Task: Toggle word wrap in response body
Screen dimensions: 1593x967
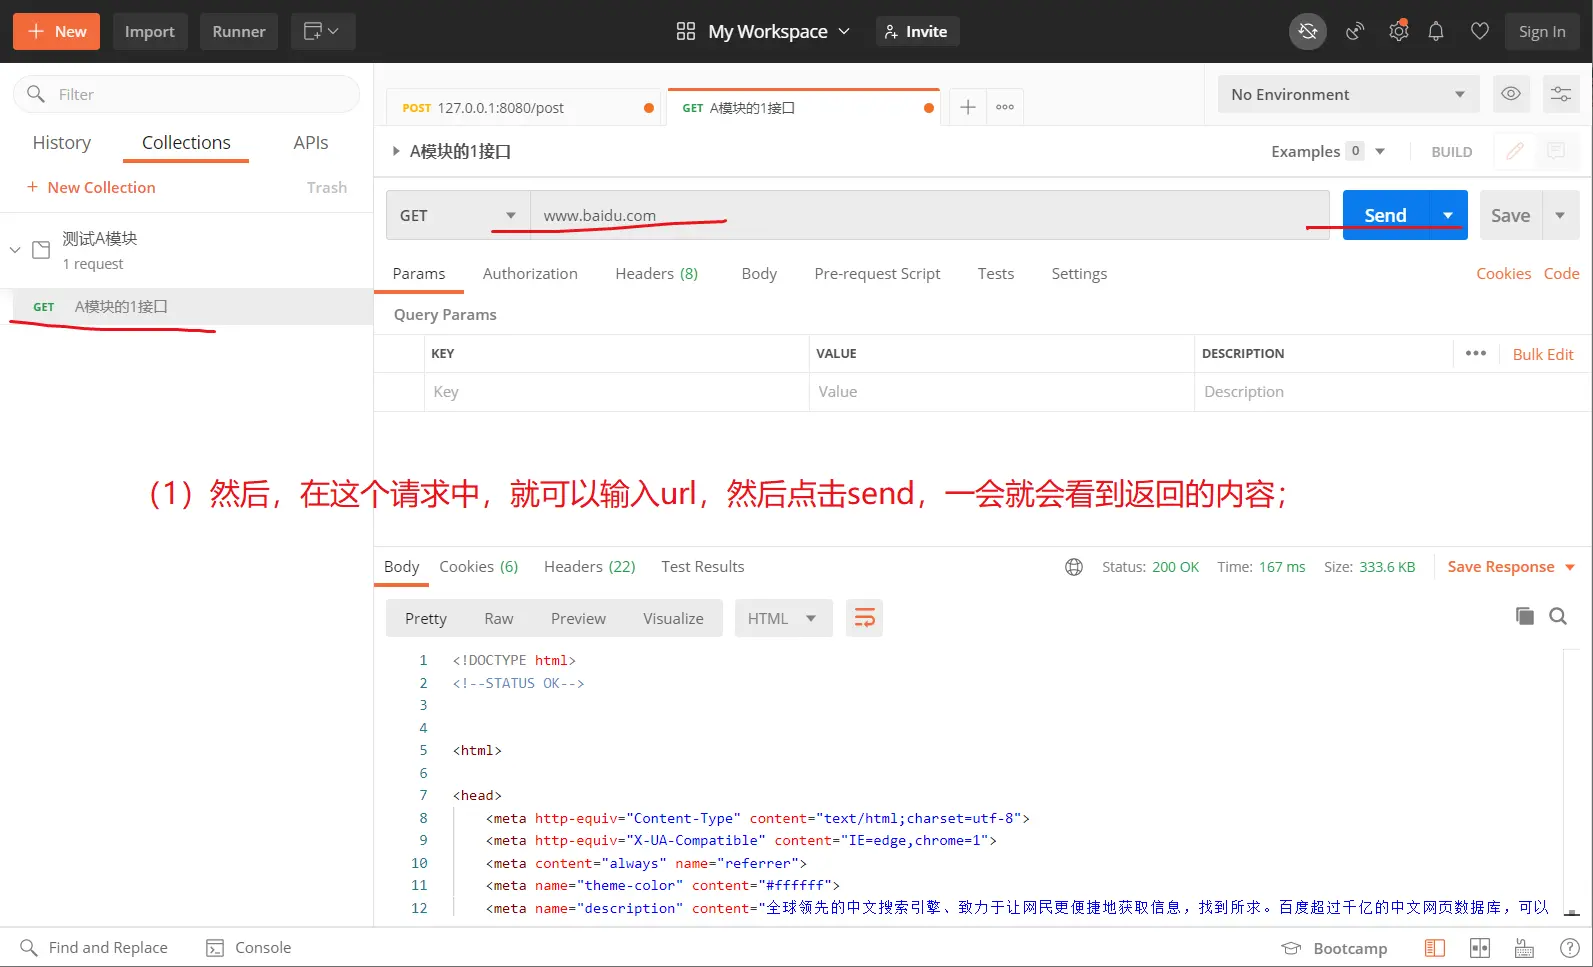Action: click(864, 619)
